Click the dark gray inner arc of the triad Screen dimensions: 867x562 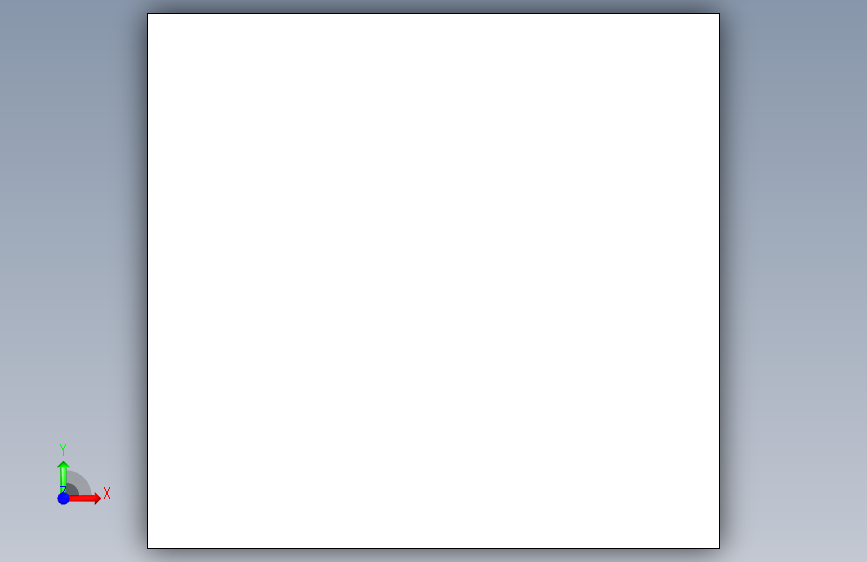[72, 490]
